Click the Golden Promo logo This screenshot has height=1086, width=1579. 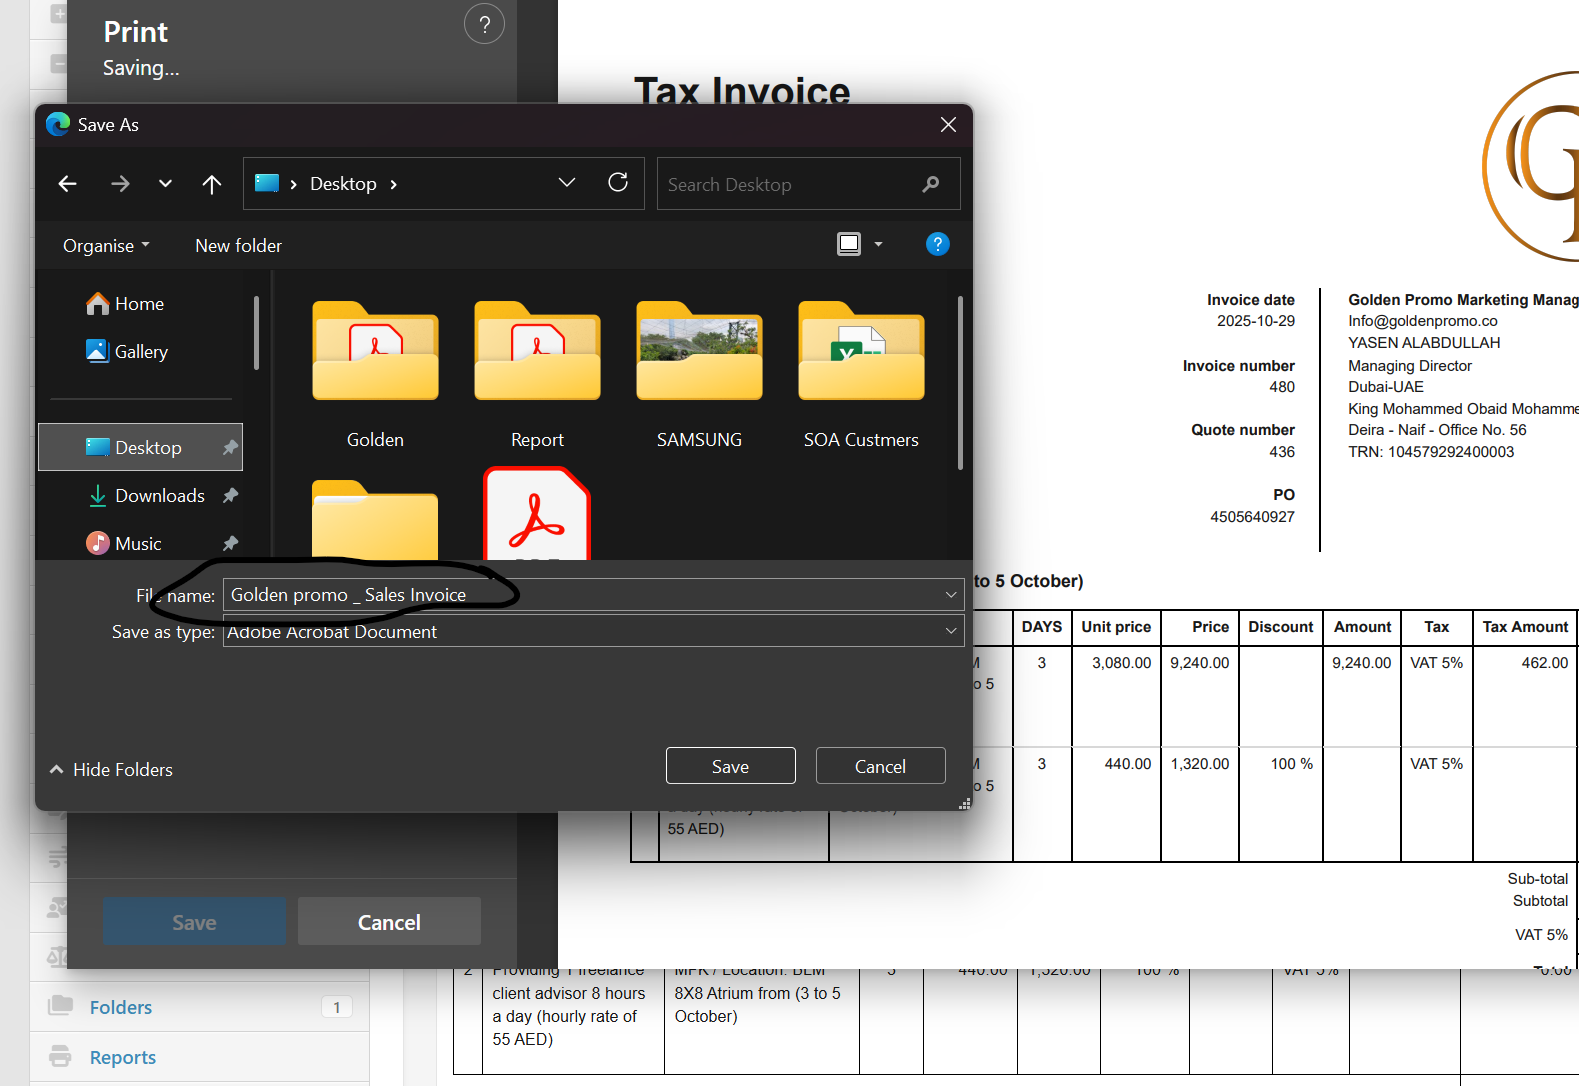[1530, 166]
